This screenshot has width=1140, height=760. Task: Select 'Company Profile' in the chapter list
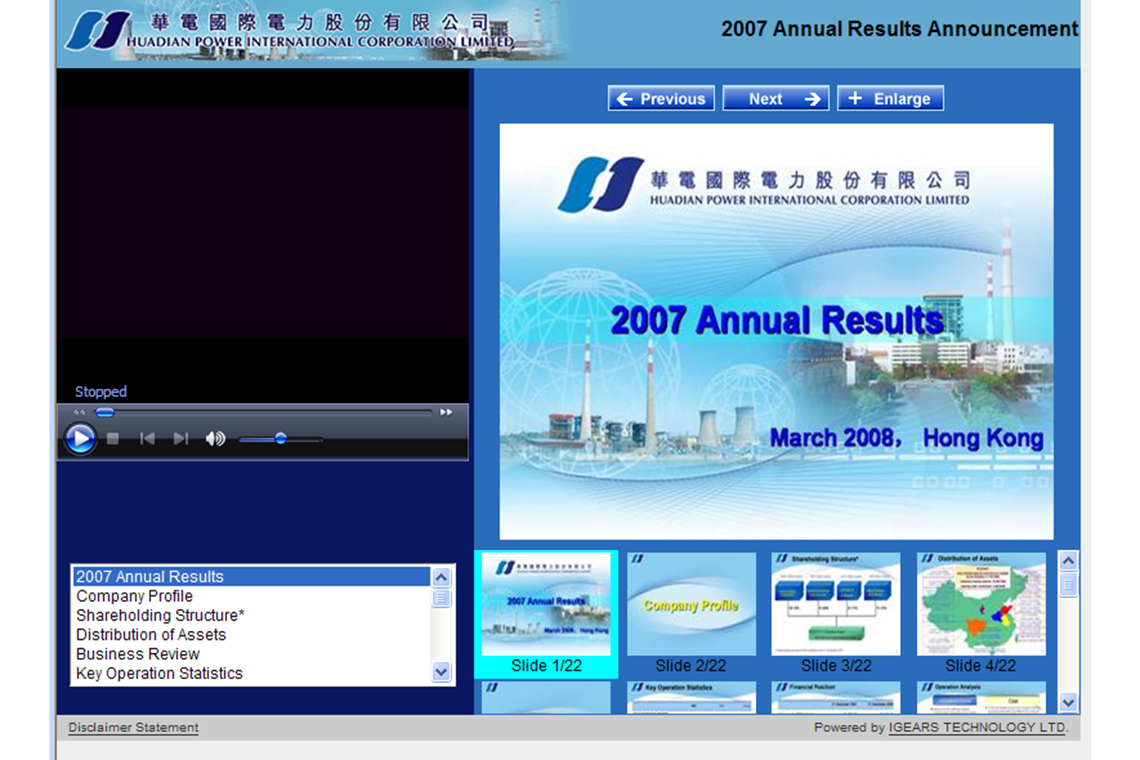tap(252, 596)
